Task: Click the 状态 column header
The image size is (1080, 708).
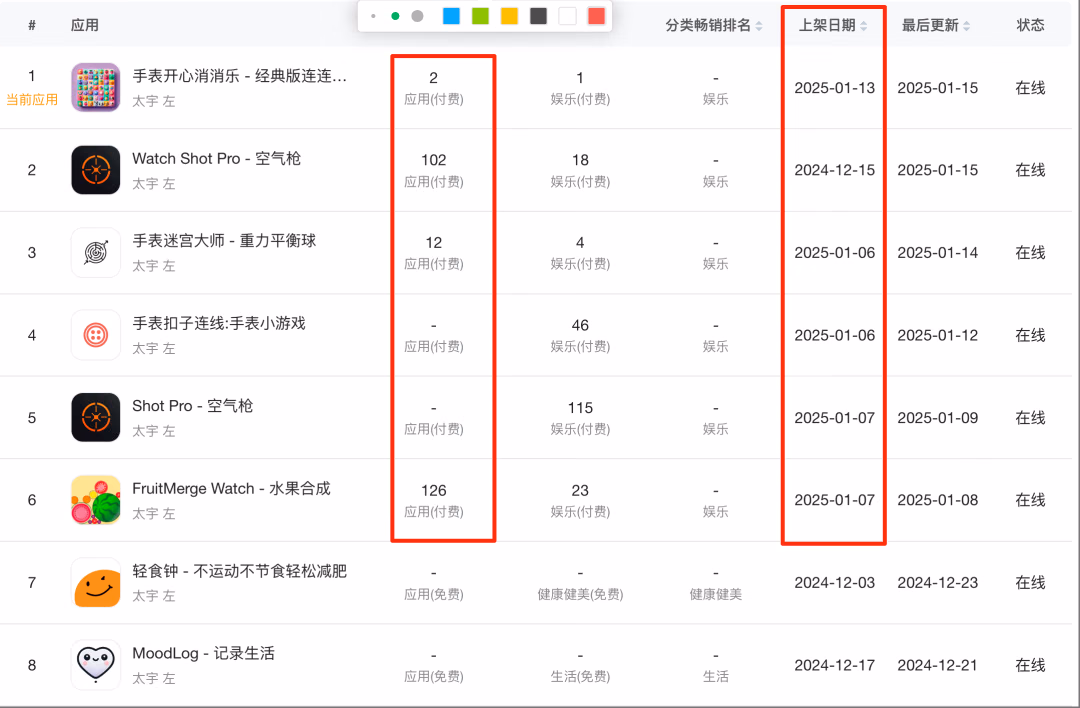Action: click(x=1030, y=25)
